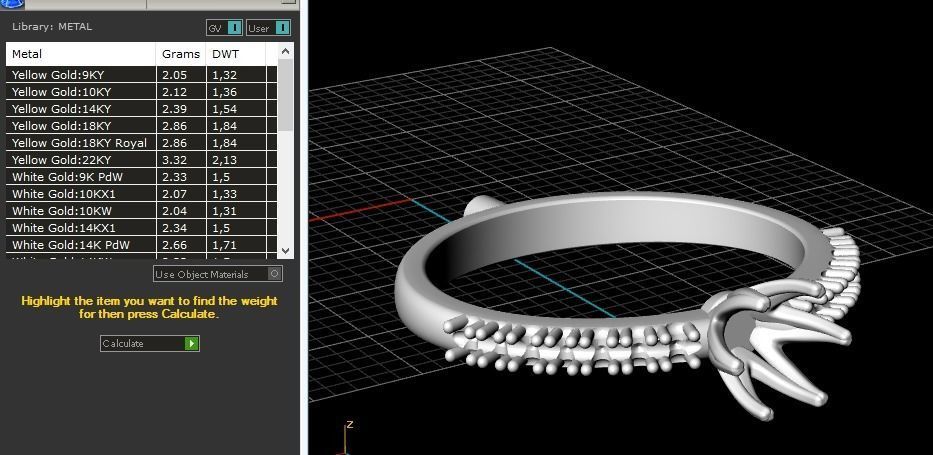
Task: Select the Yellow Gold:22KY row
Action: point(142,159)
